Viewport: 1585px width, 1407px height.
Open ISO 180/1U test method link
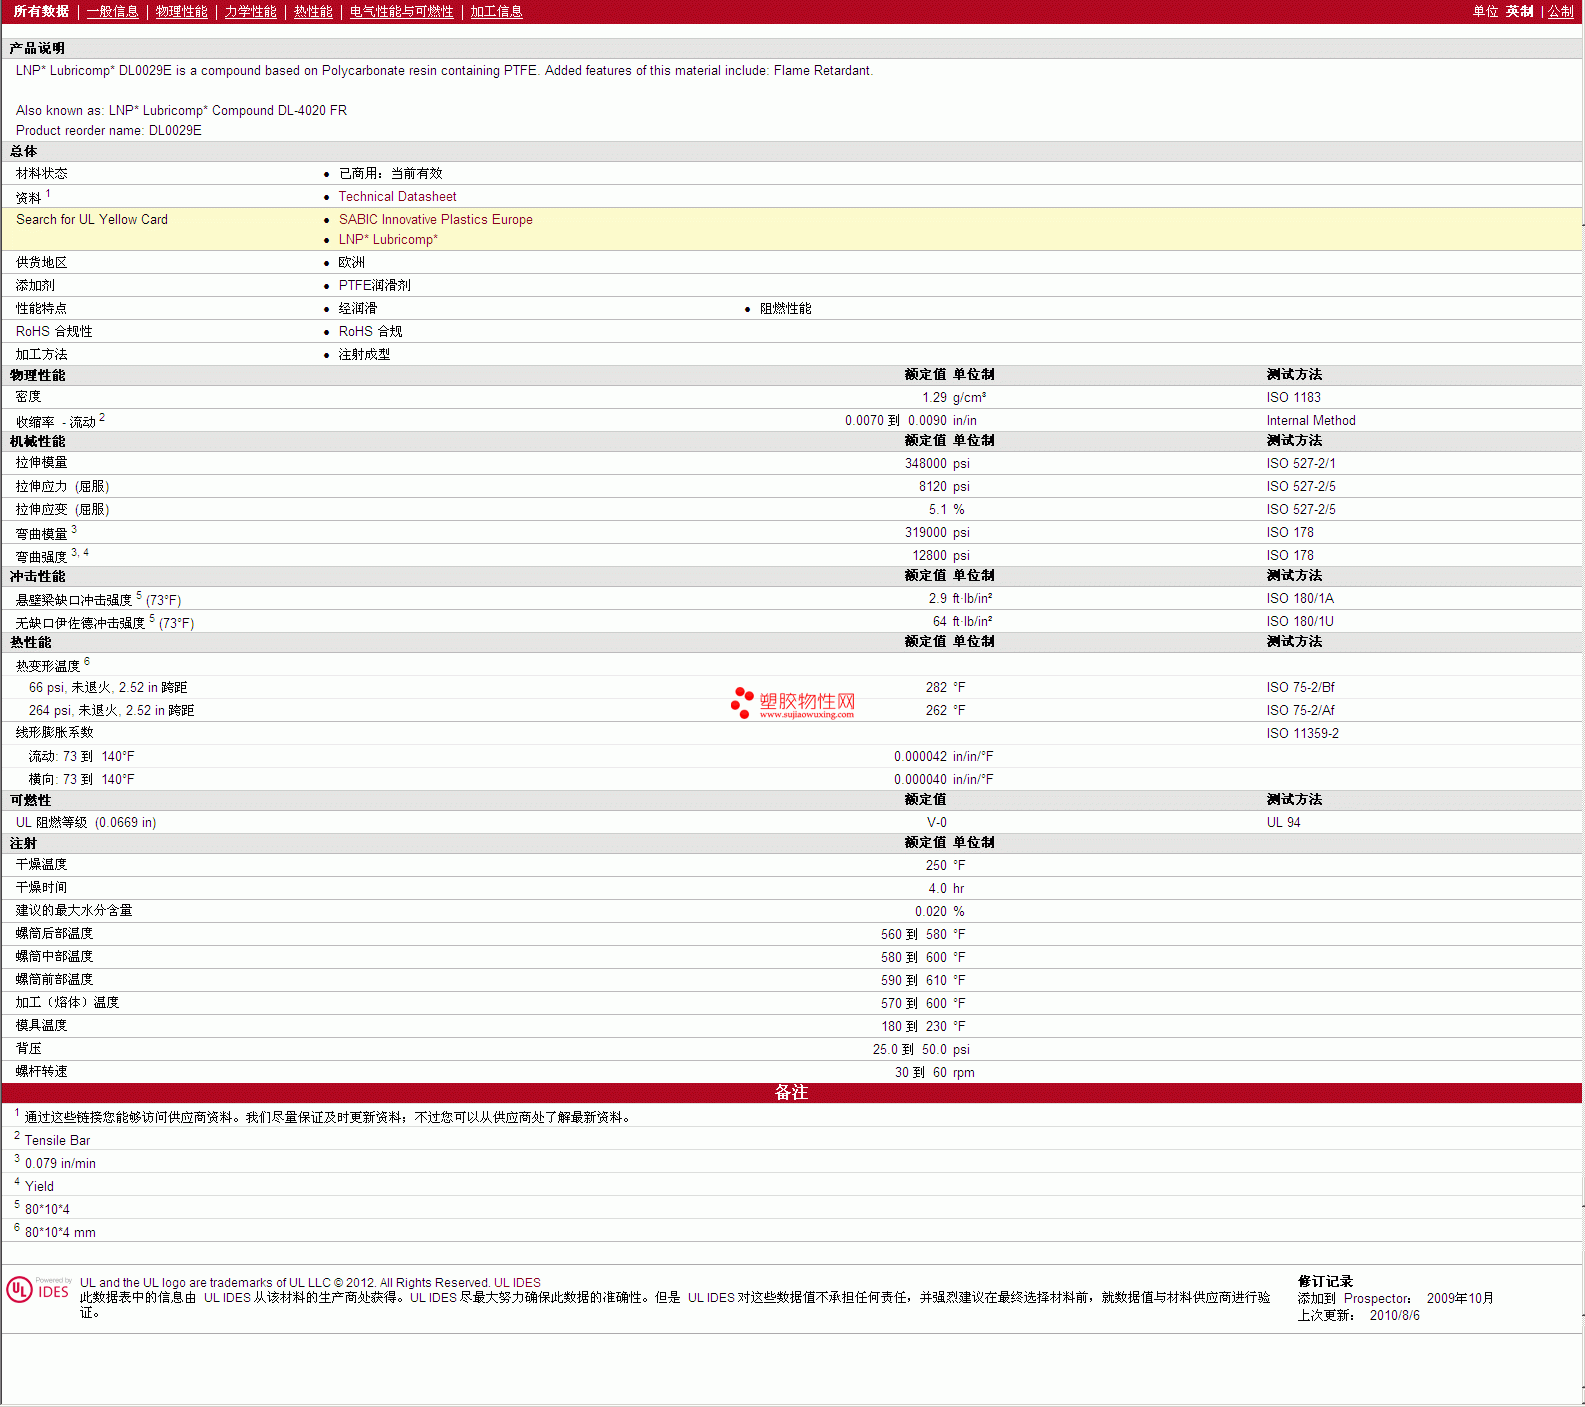pyautogui.click(x=1300, y=622)
